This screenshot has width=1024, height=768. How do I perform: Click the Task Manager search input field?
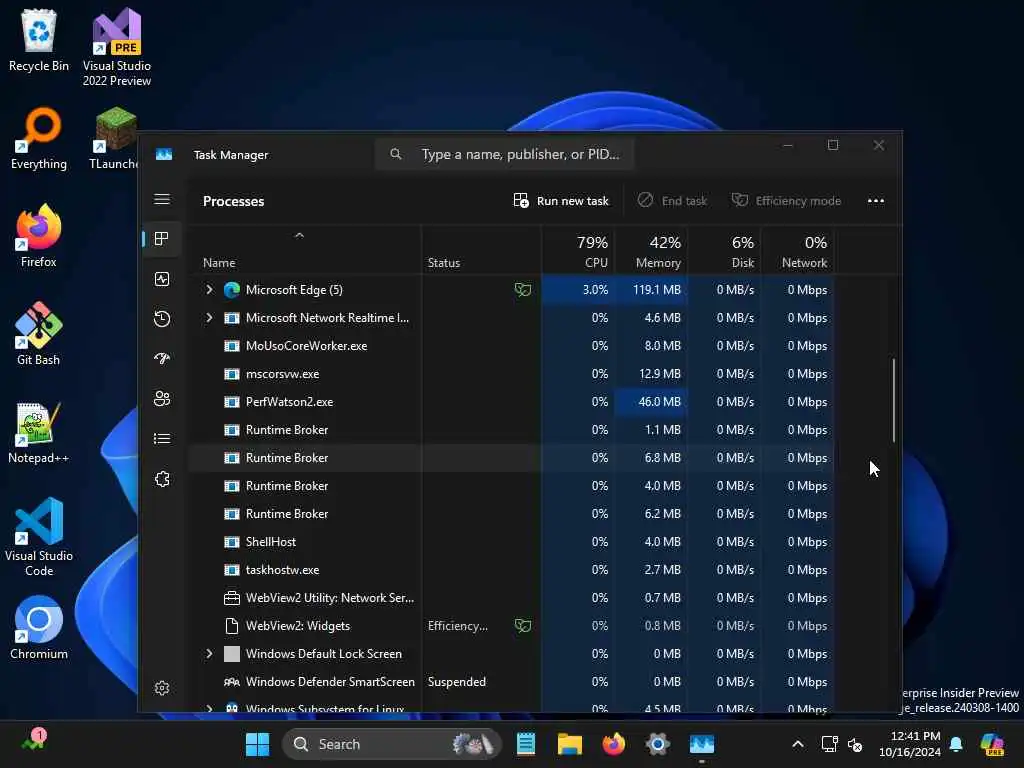coord(504,154)
